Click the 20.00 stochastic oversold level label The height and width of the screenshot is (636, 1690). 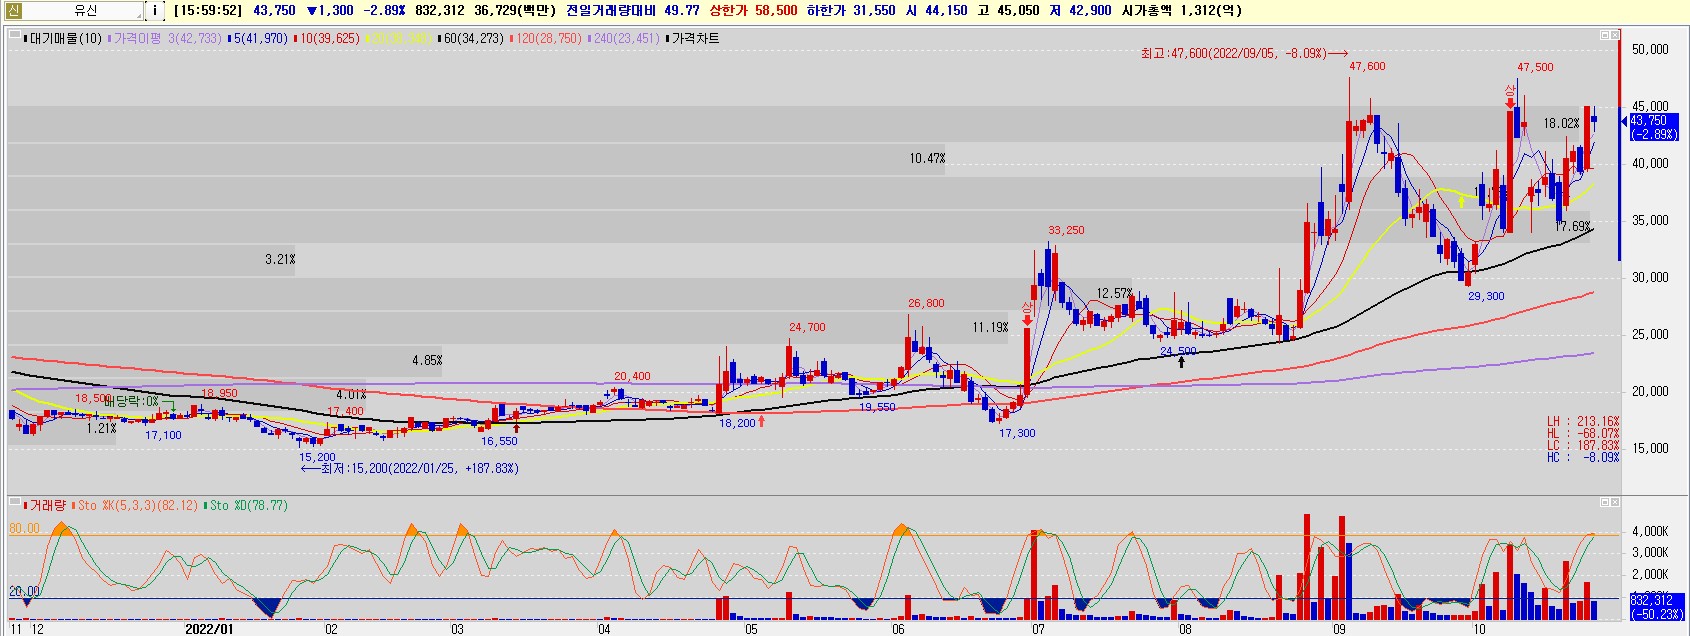(x=24, y=591)
